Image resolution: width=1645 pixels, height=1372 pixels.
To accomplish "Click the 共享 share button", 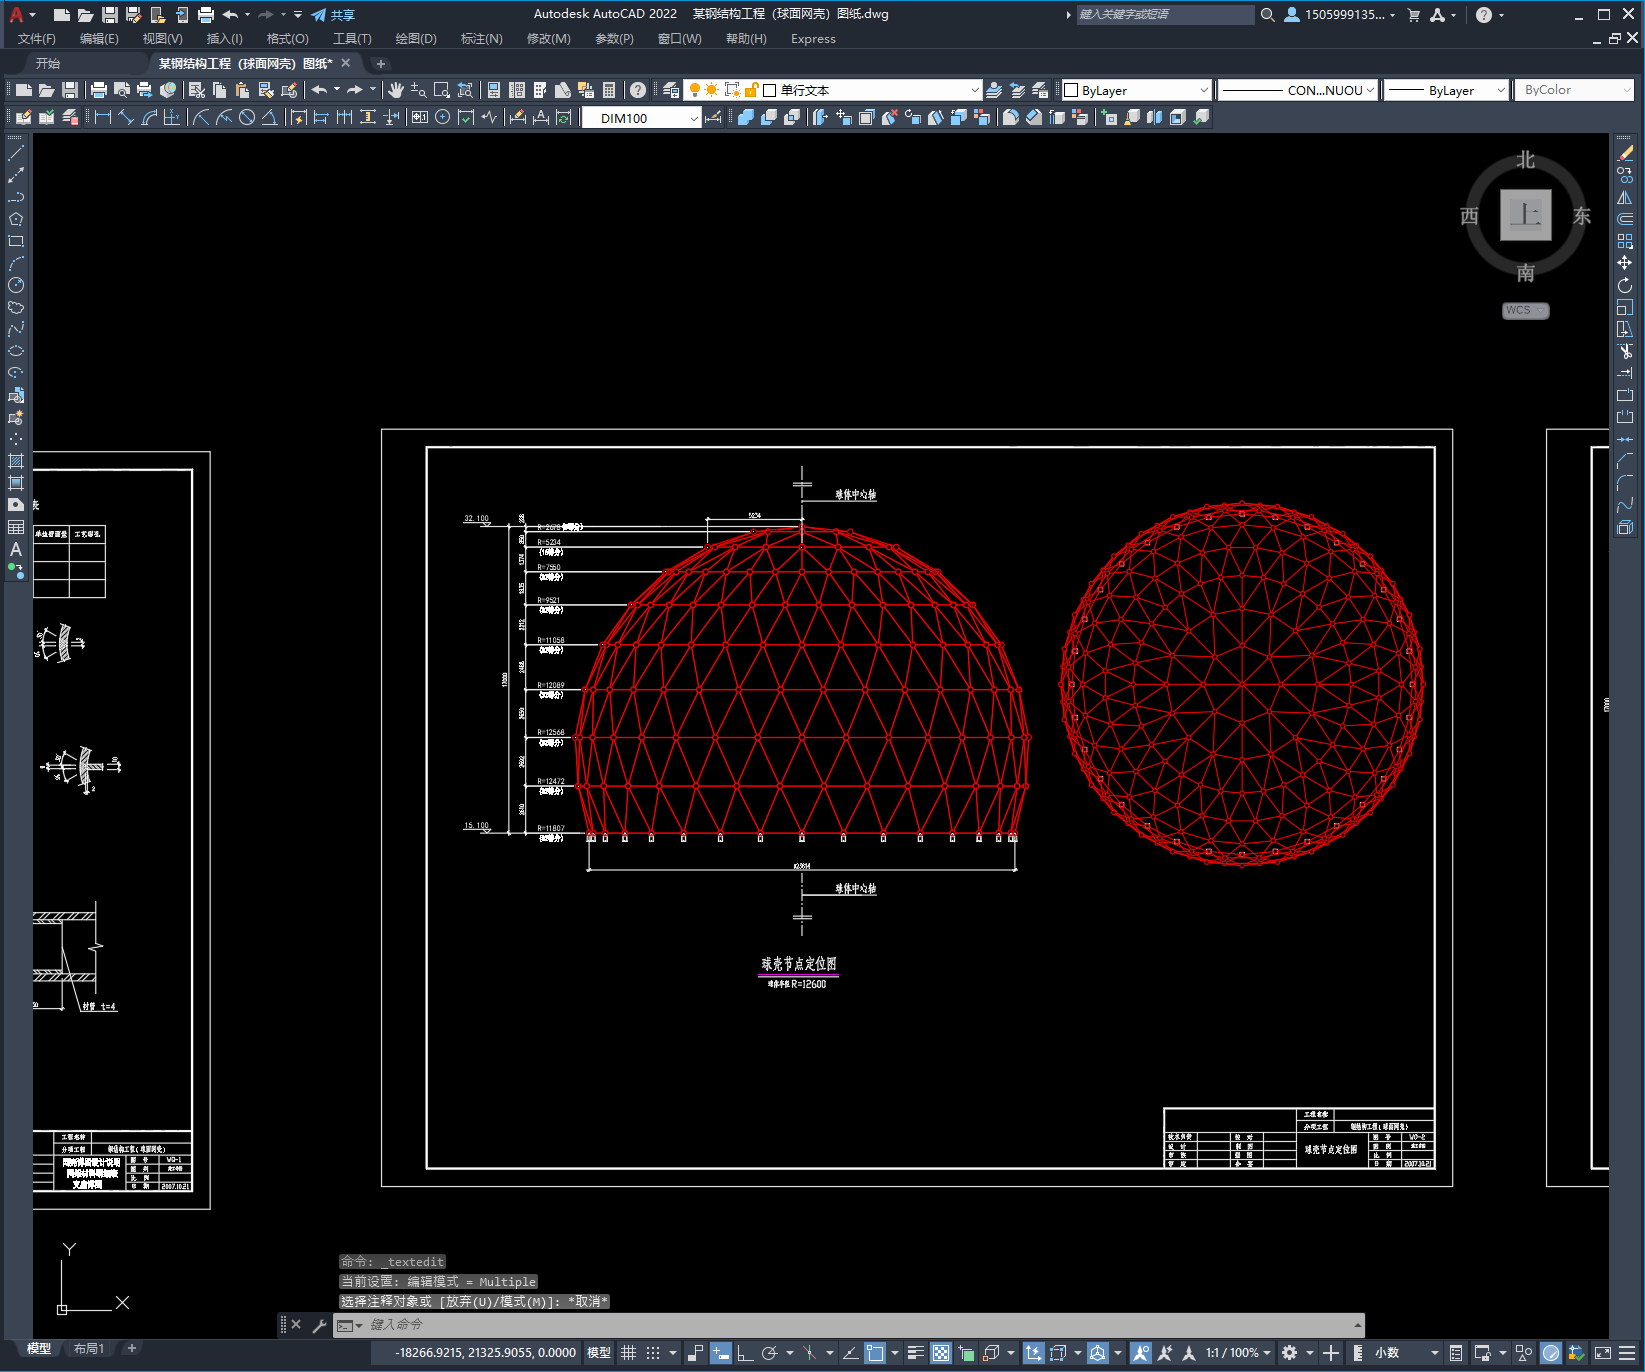I will click(333, 15).
